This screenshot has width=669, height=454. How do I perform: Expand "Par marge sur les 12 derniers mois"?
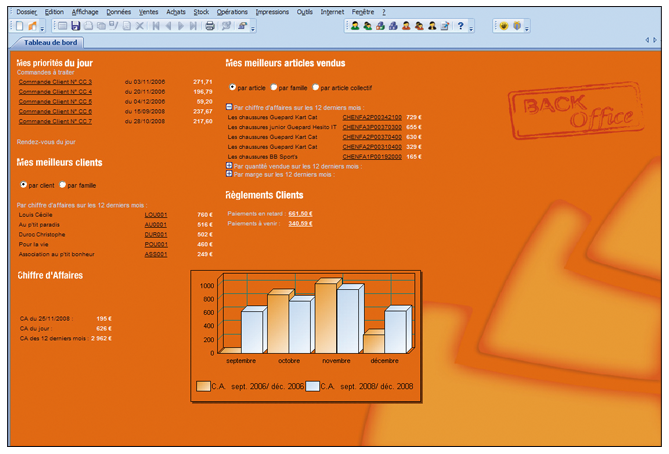click(x=229, y=174)
